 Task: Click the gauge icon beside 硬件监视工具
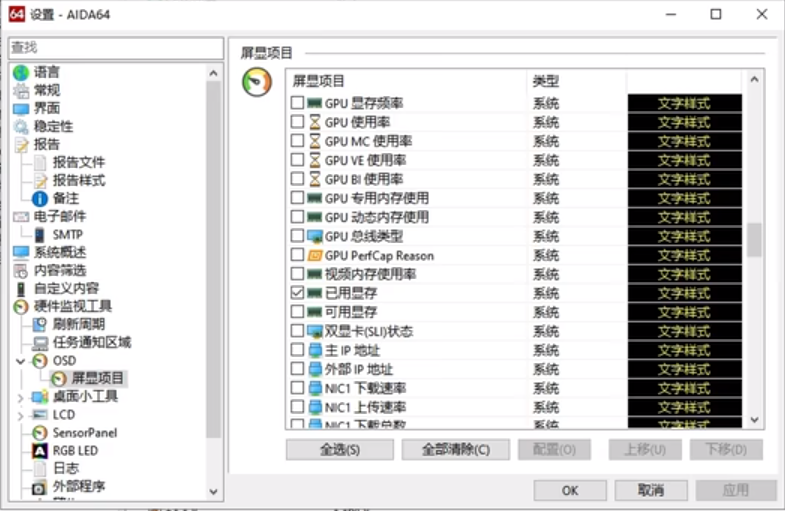pos(21,307)
